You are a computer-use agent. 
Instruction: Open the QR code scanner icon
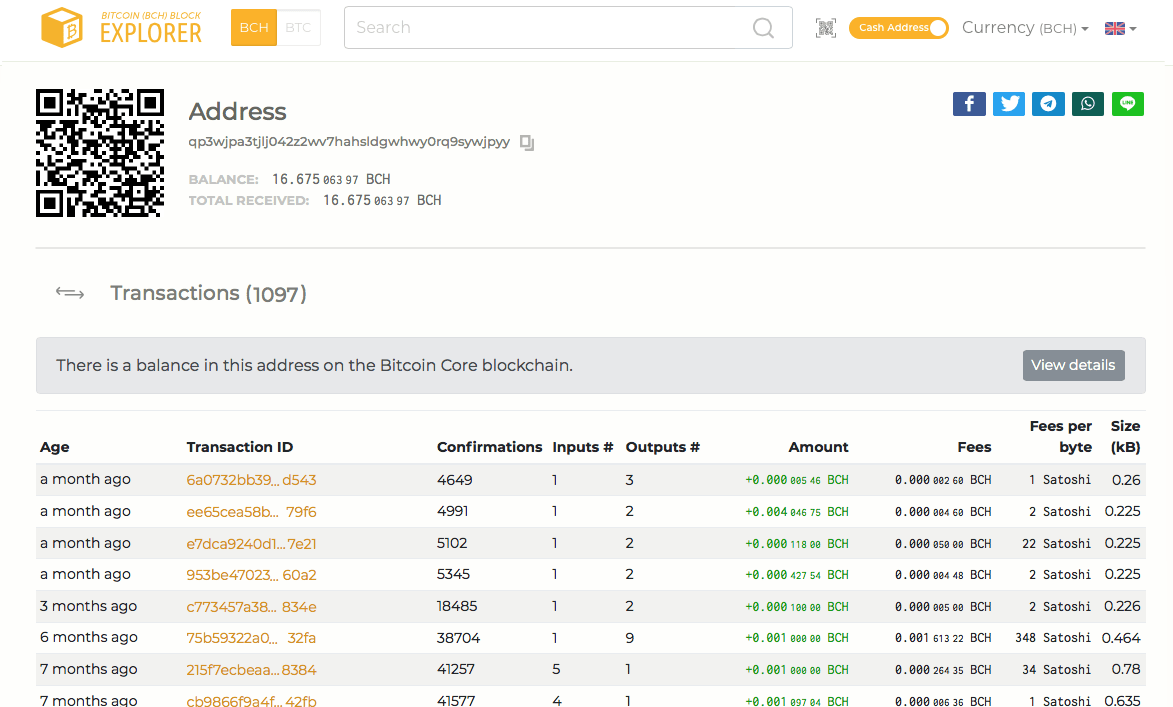click(826, 27)
